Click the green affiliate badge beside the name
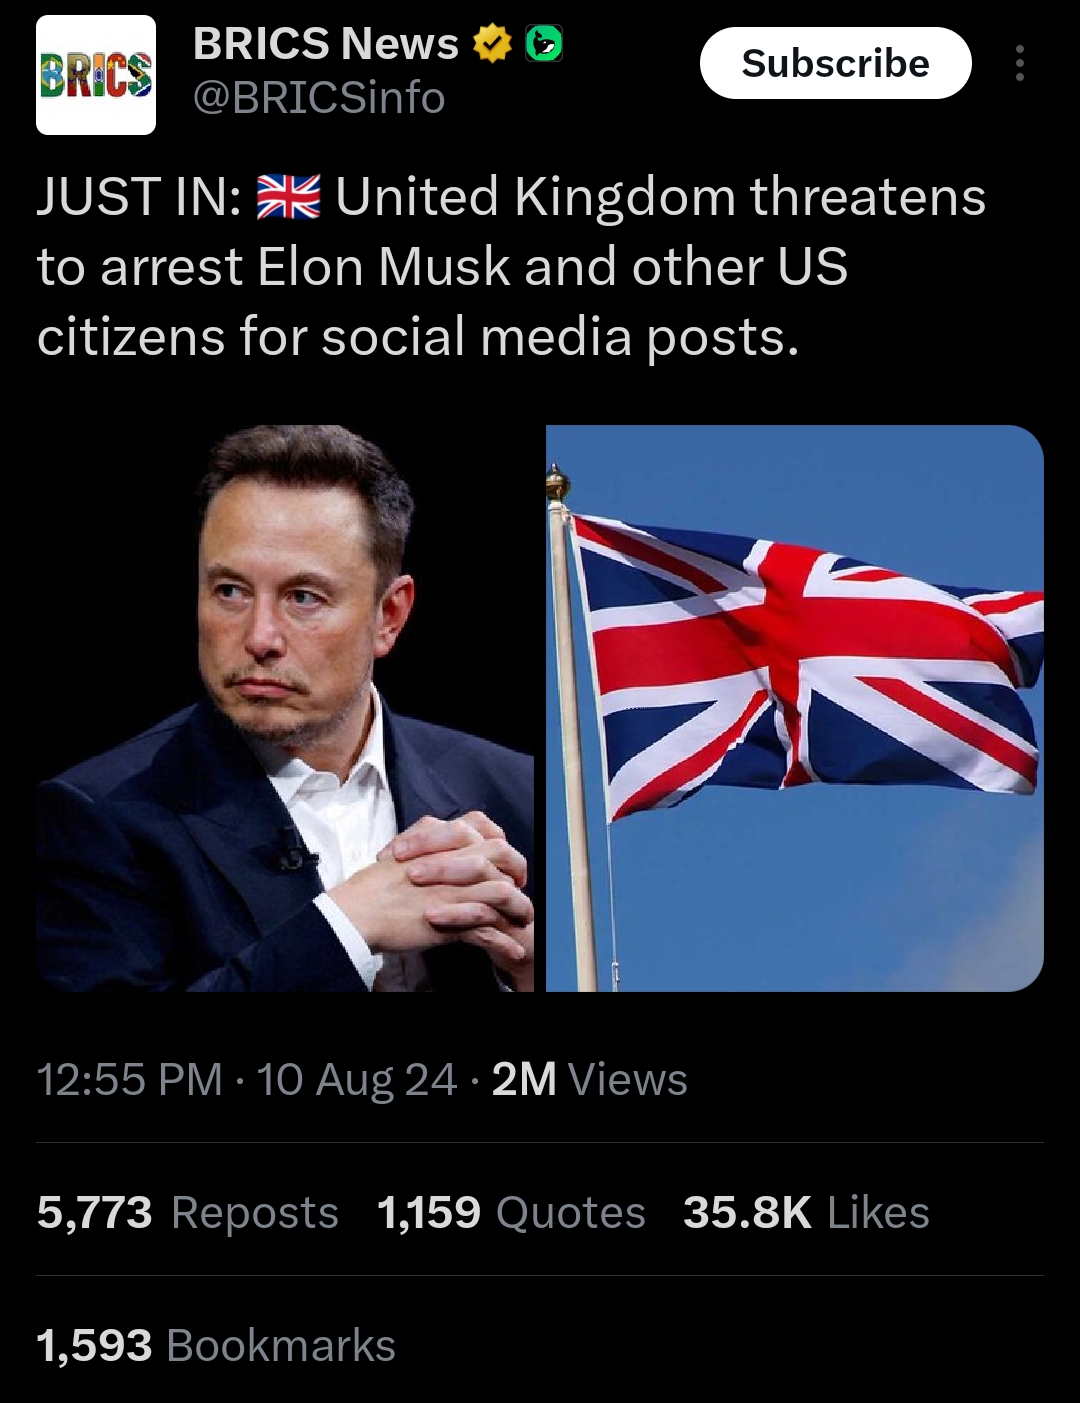The image size is (1080, 1403). (x=544, y=44)
